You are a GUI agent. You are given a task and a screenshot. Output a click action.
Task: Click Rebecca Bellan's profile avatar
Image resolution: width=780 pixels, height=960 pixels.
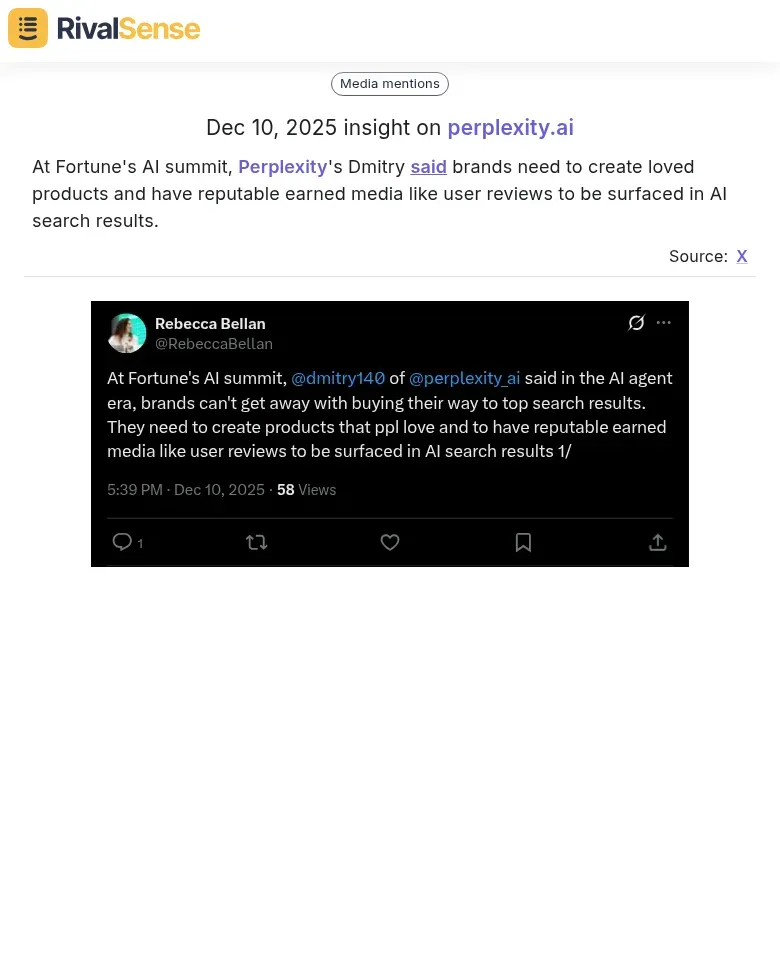[127, 333]
